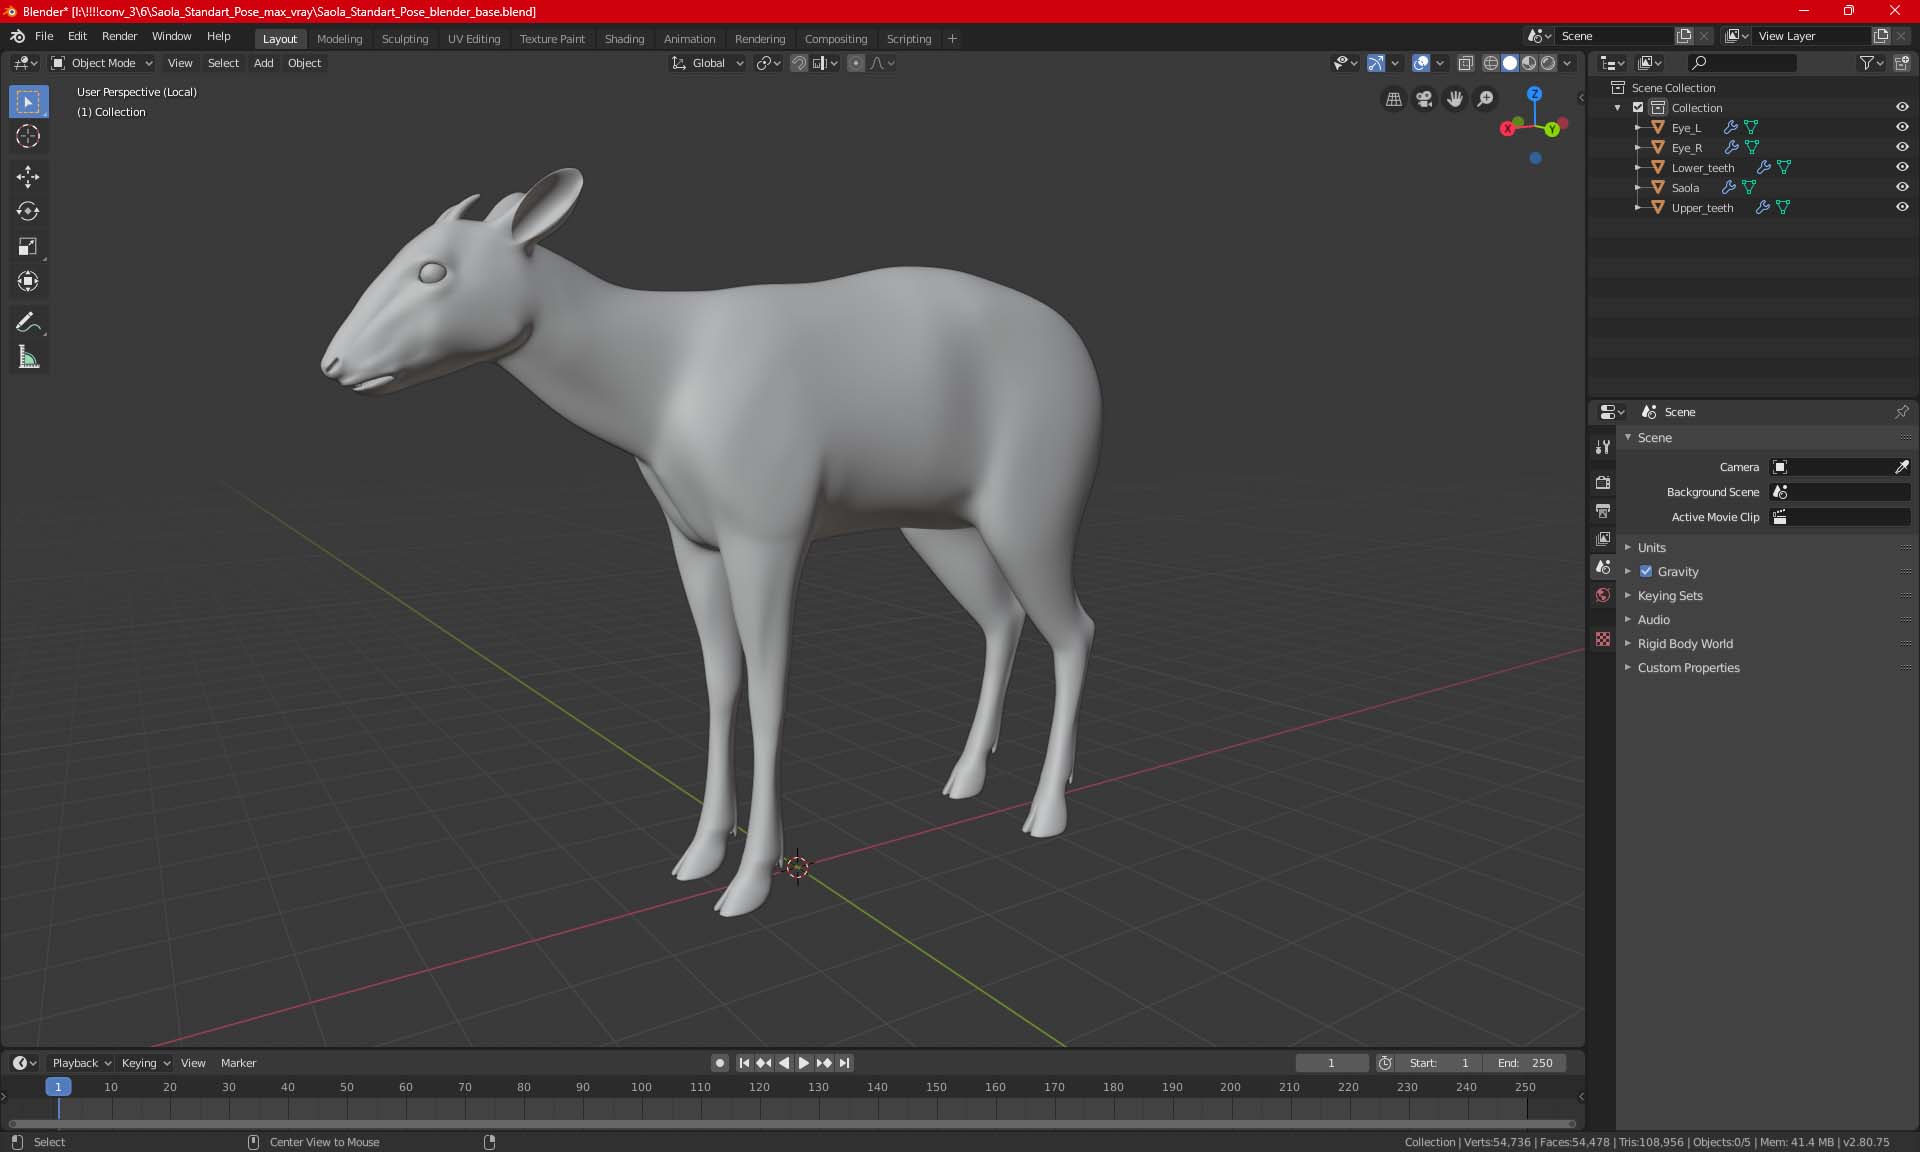This screenshot has width=1920, height=1152.
Task: Hide Upper_teeth object in viewport
Action: point(1902,207)
